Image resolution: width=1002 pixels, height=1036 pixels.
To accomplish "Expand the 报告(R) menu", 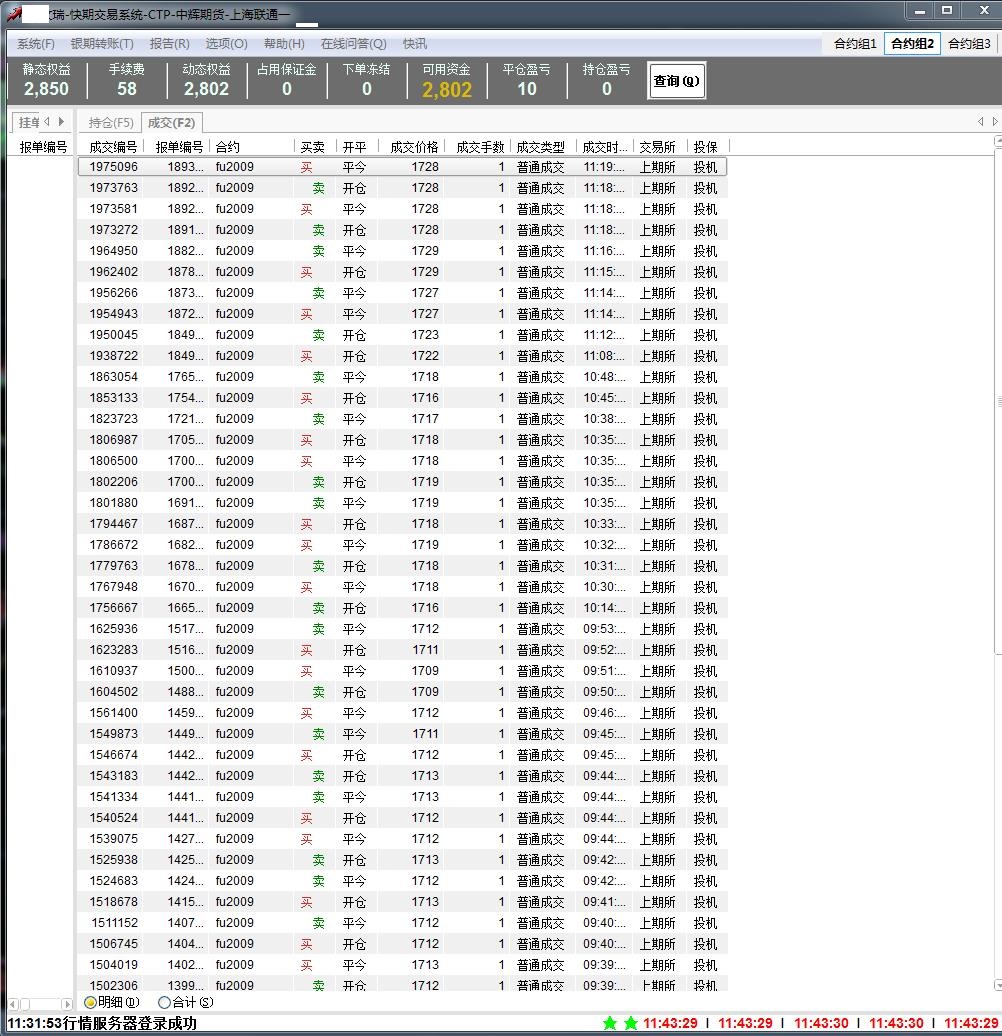I will (x=169, y=44).
